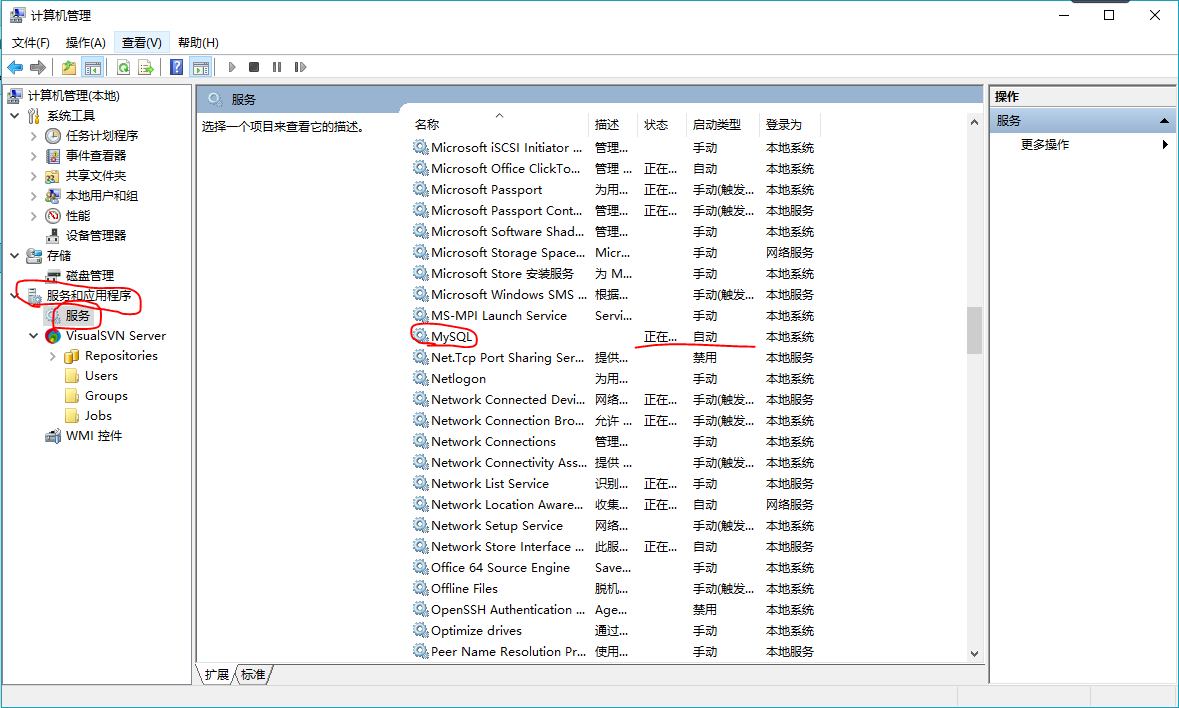Collapse 系统工具 tree node
The width and height of the screenshot is (1179, 708).
coord(14,116)
